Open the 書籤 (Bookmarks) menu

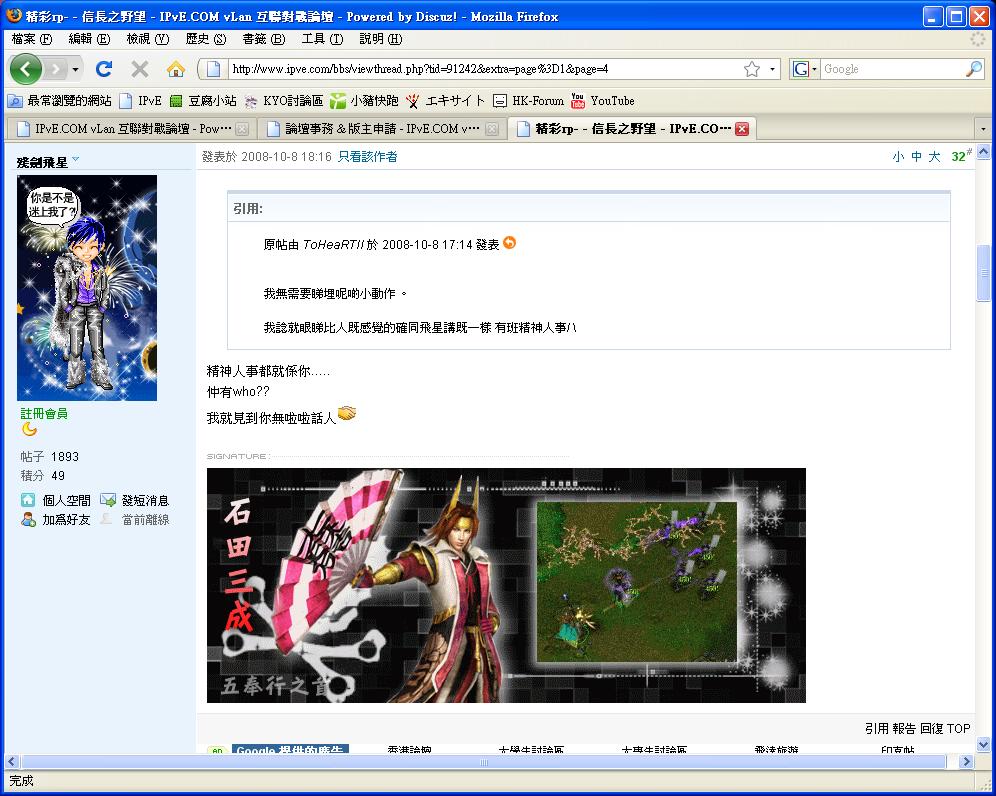pos(263,39)
